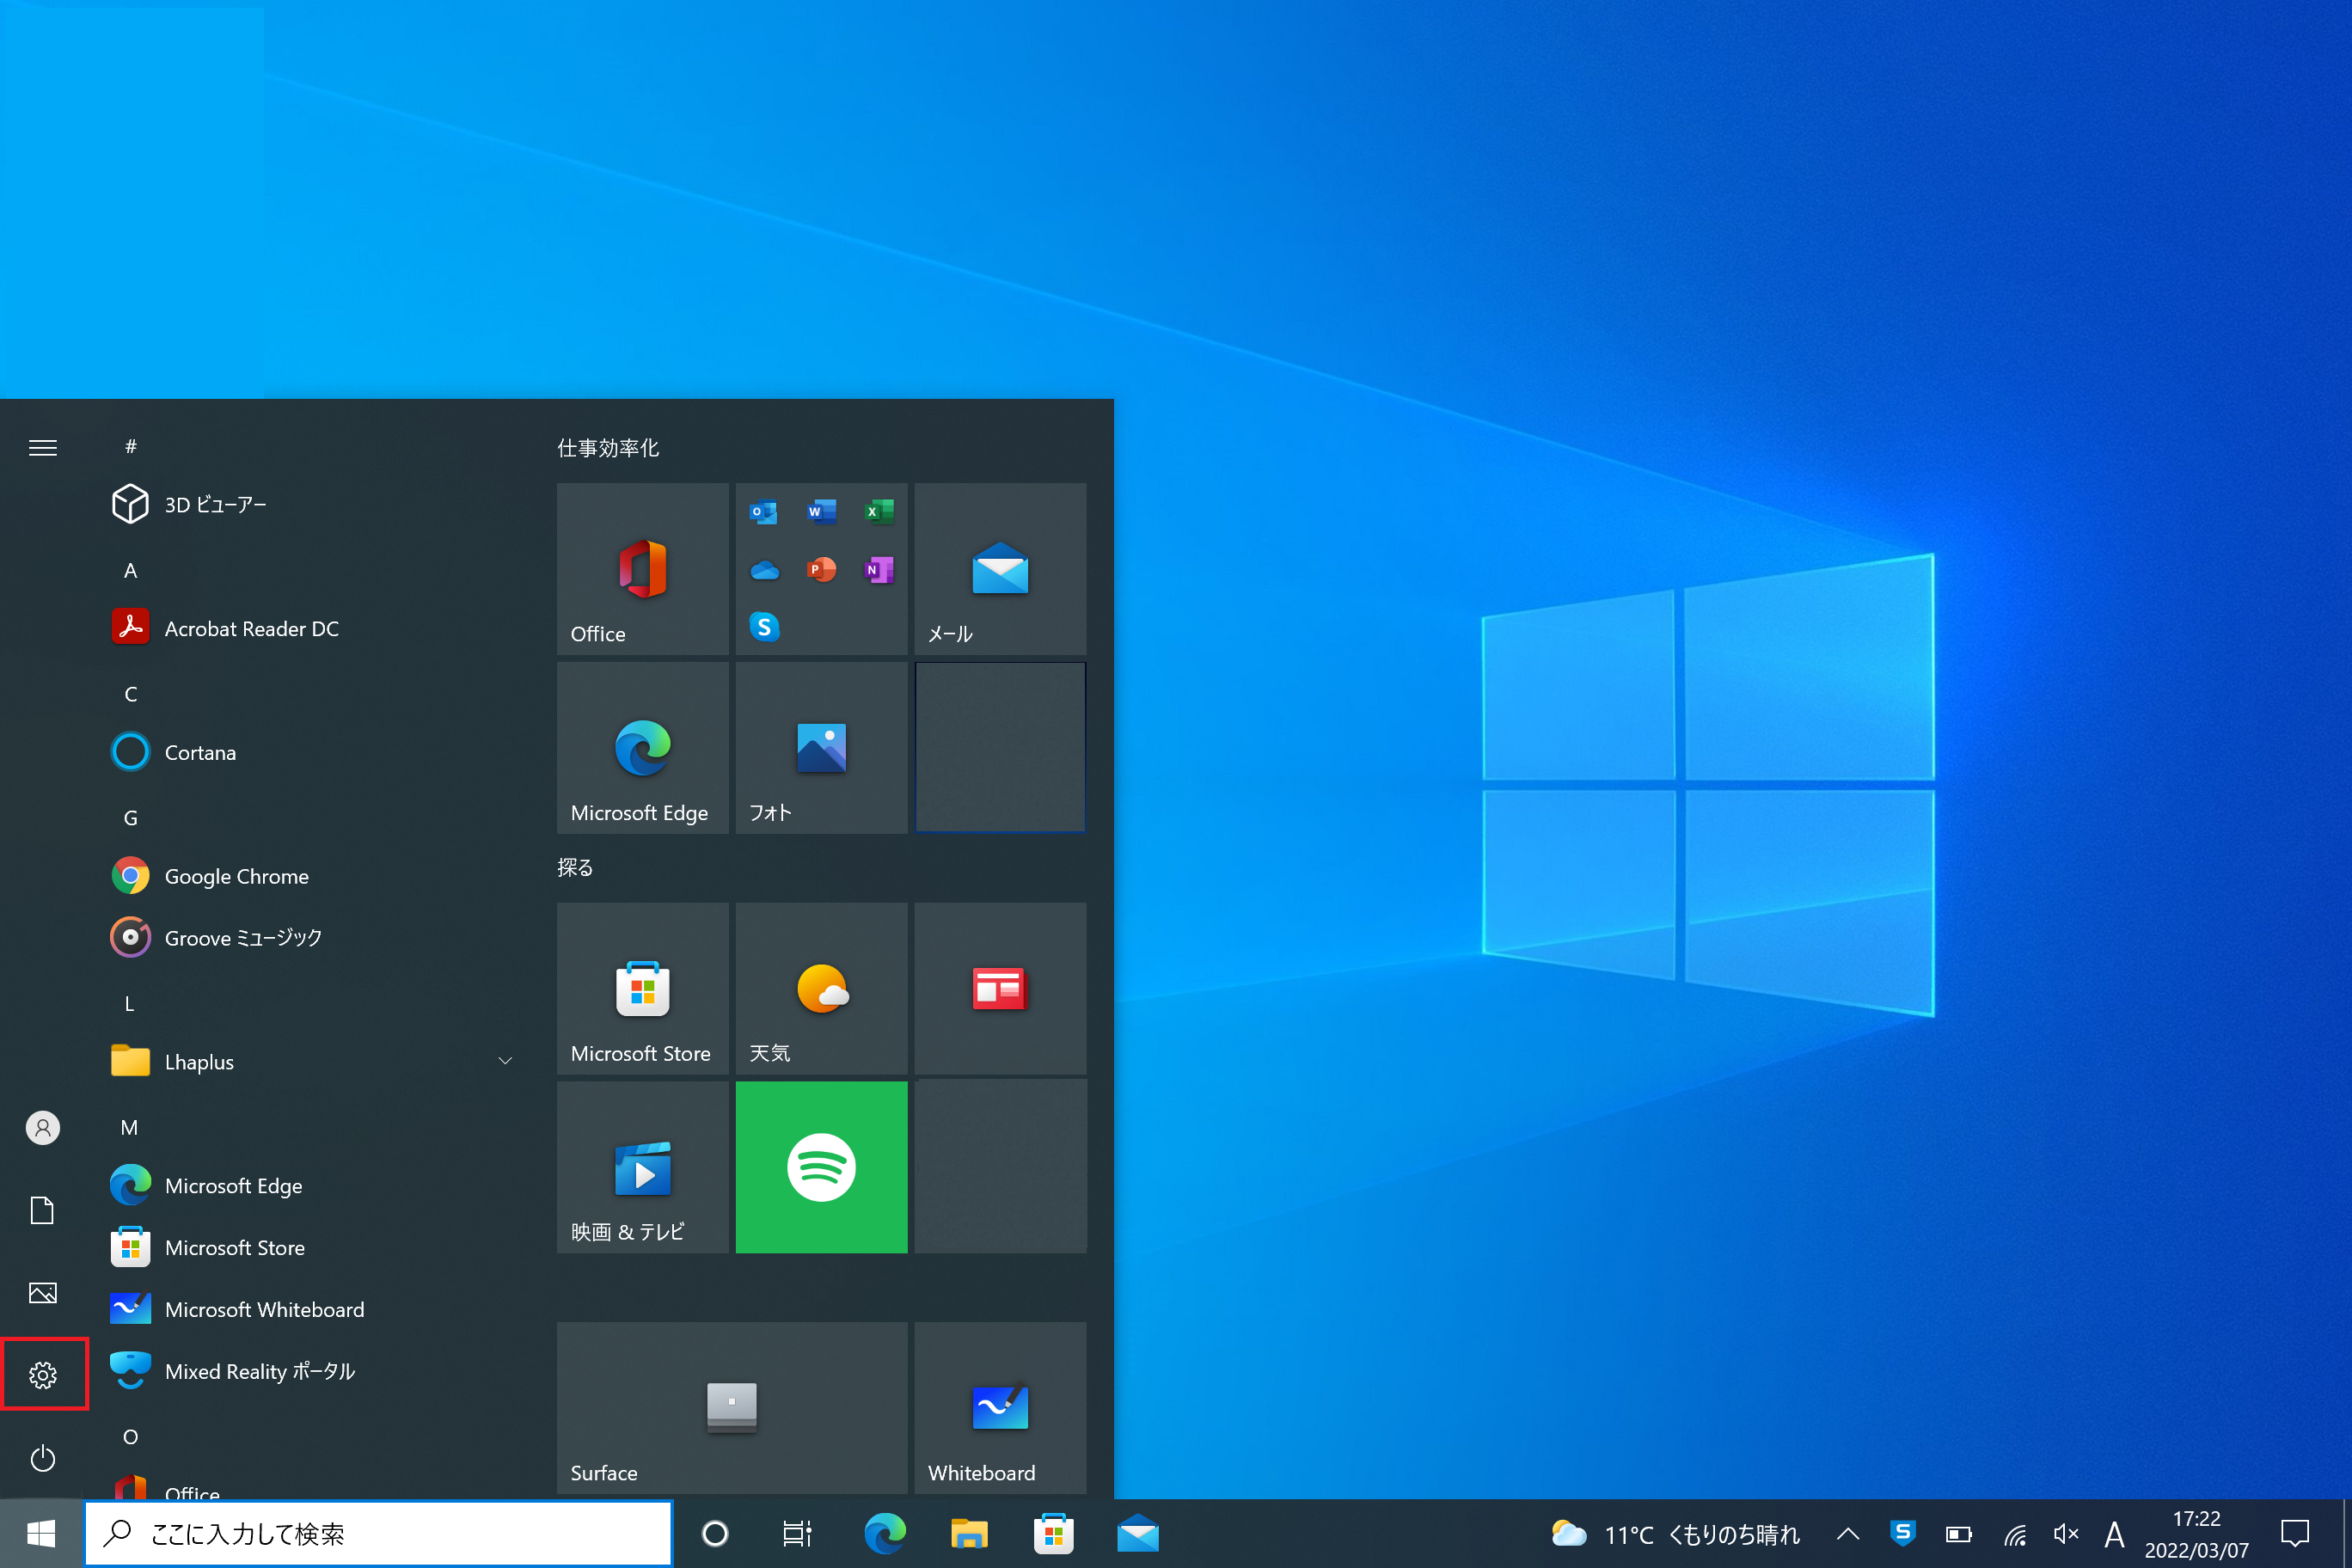2352x1568 pixels.
Task: Click the # group header
Action: point(130,446)
